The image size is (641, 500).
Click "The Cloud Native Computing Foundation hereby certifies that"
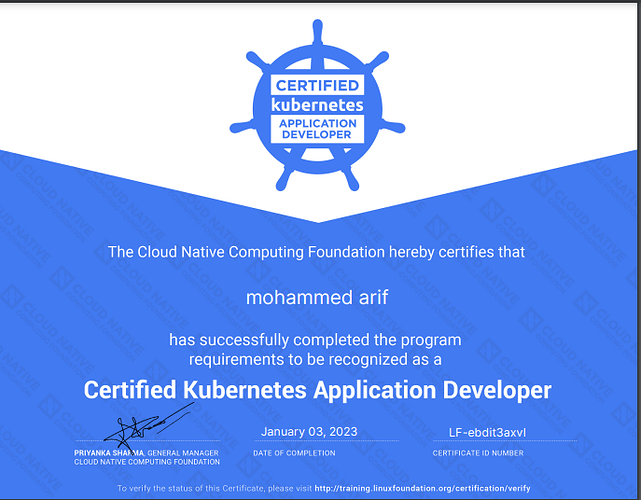coord(316,252)
